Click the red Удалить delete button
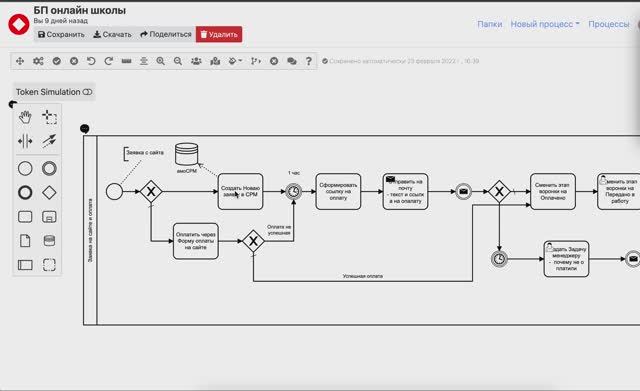The height and width of the screenshot is (391, 640). pos(219,34)
